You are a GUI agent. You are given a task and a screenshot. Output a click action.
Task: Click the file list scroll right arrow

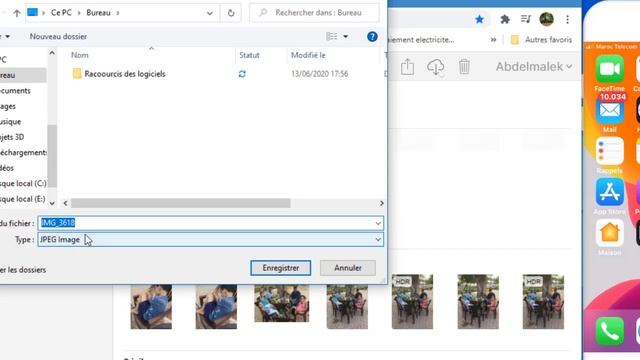382,203
